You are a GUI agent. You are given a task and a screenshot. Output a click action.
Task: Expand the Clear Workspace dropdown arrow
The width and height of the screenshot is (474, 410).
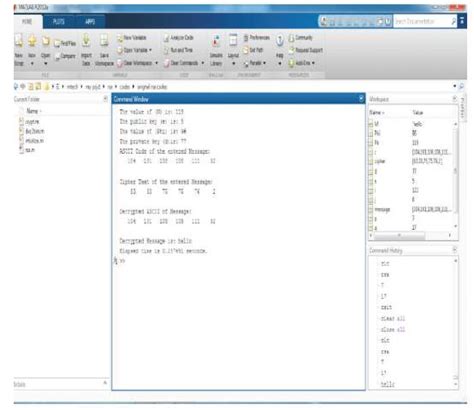tap(156, 63)
